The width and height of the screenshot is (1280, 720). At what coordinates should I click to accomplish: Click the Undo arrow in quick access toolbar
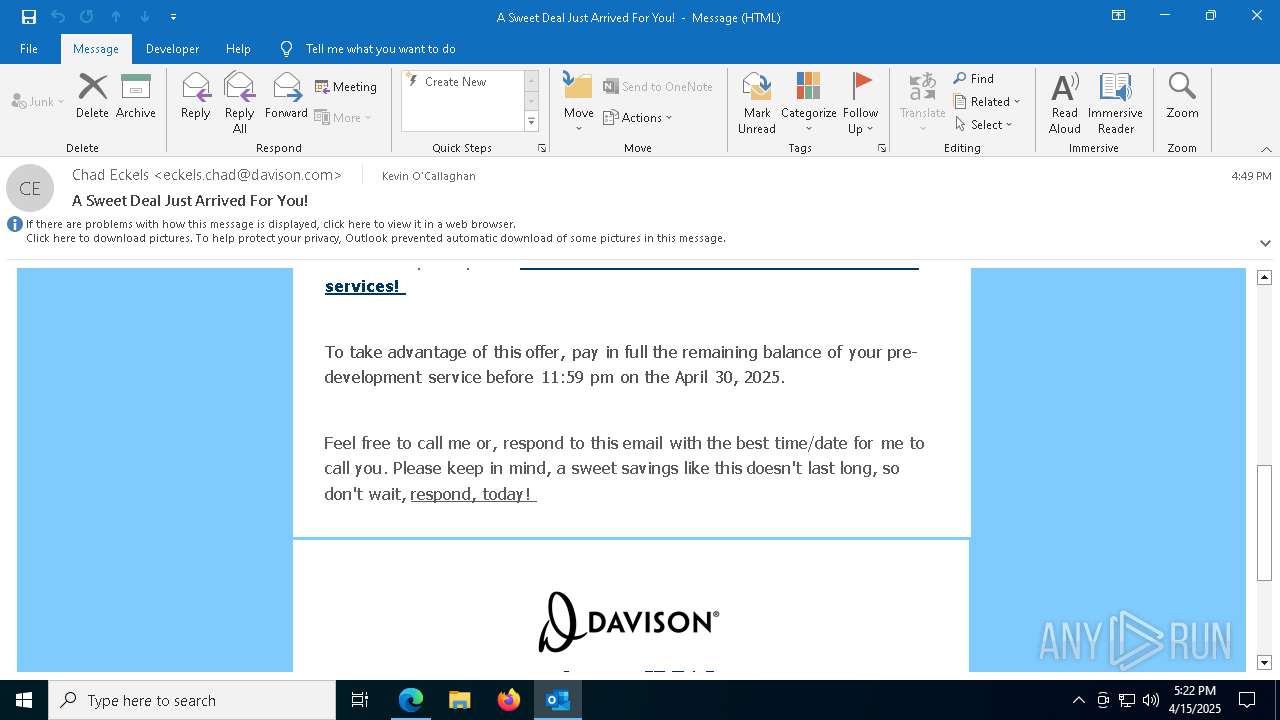[58, 17]
